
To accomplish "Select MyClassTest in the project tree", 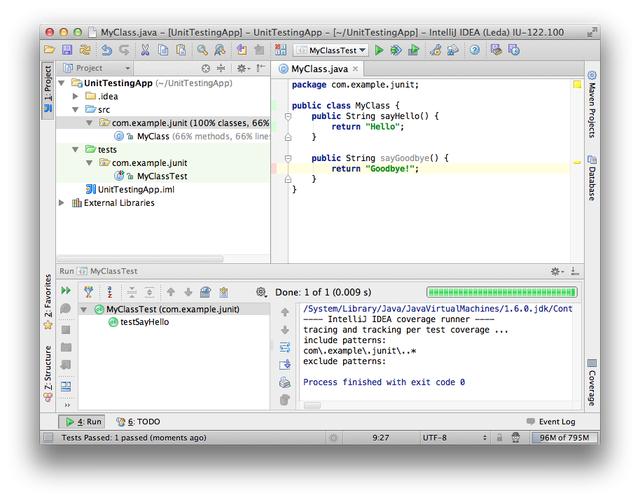I will (162, 176).
